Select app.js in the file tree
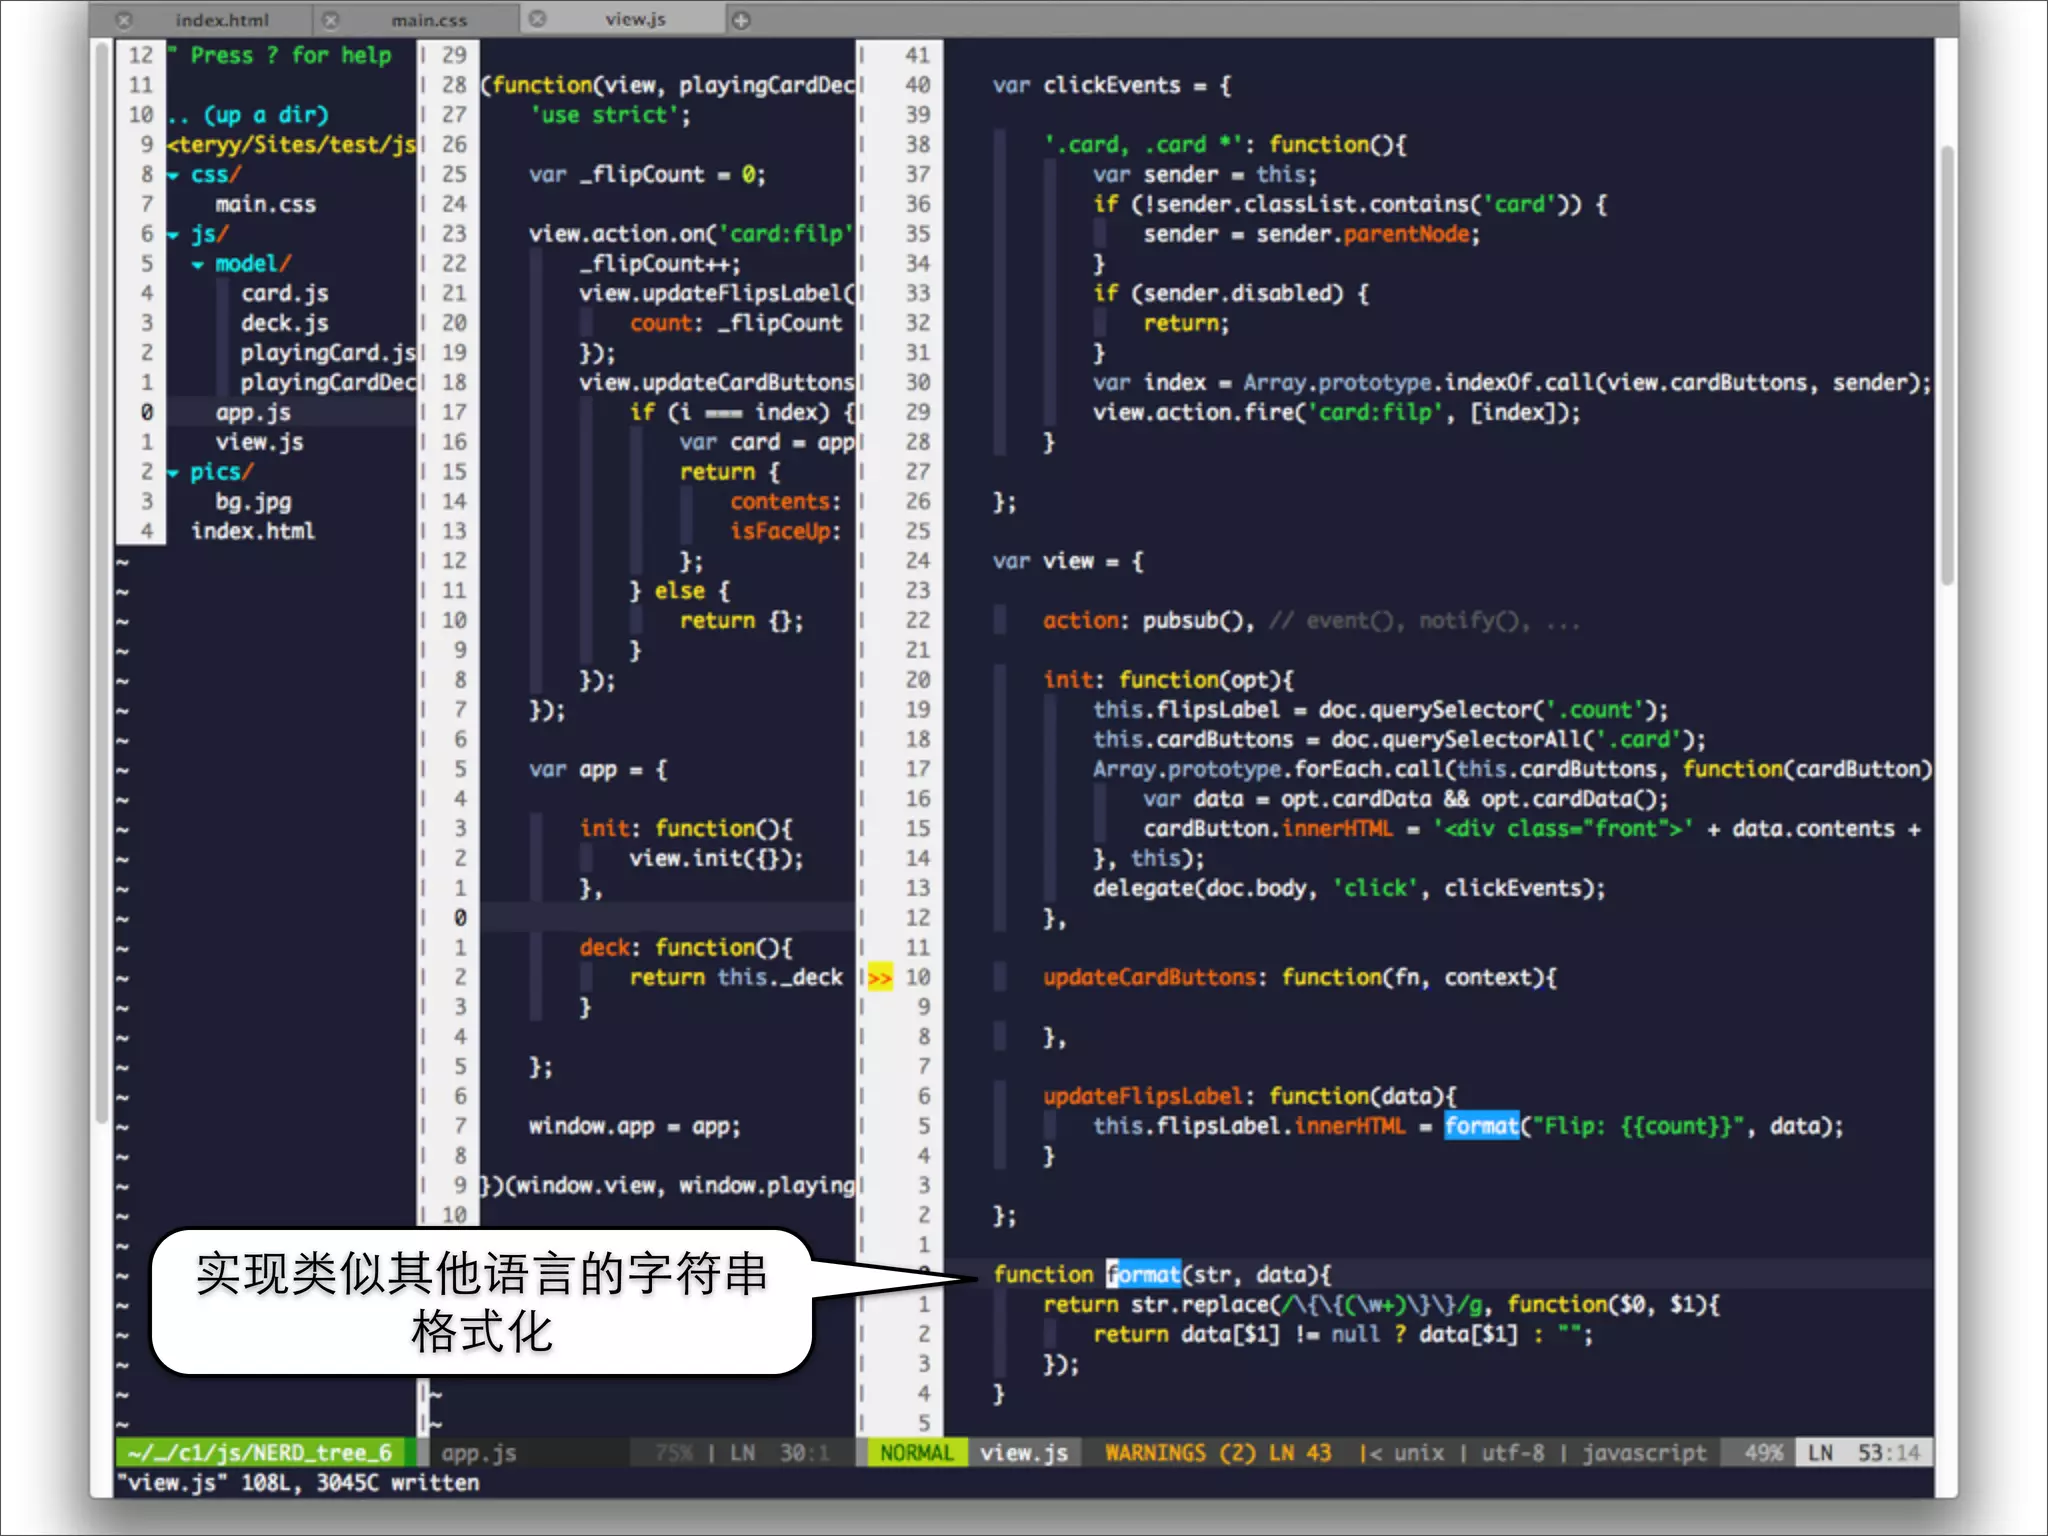Viewport: 2048px width, 1536px height. point(253,412)
